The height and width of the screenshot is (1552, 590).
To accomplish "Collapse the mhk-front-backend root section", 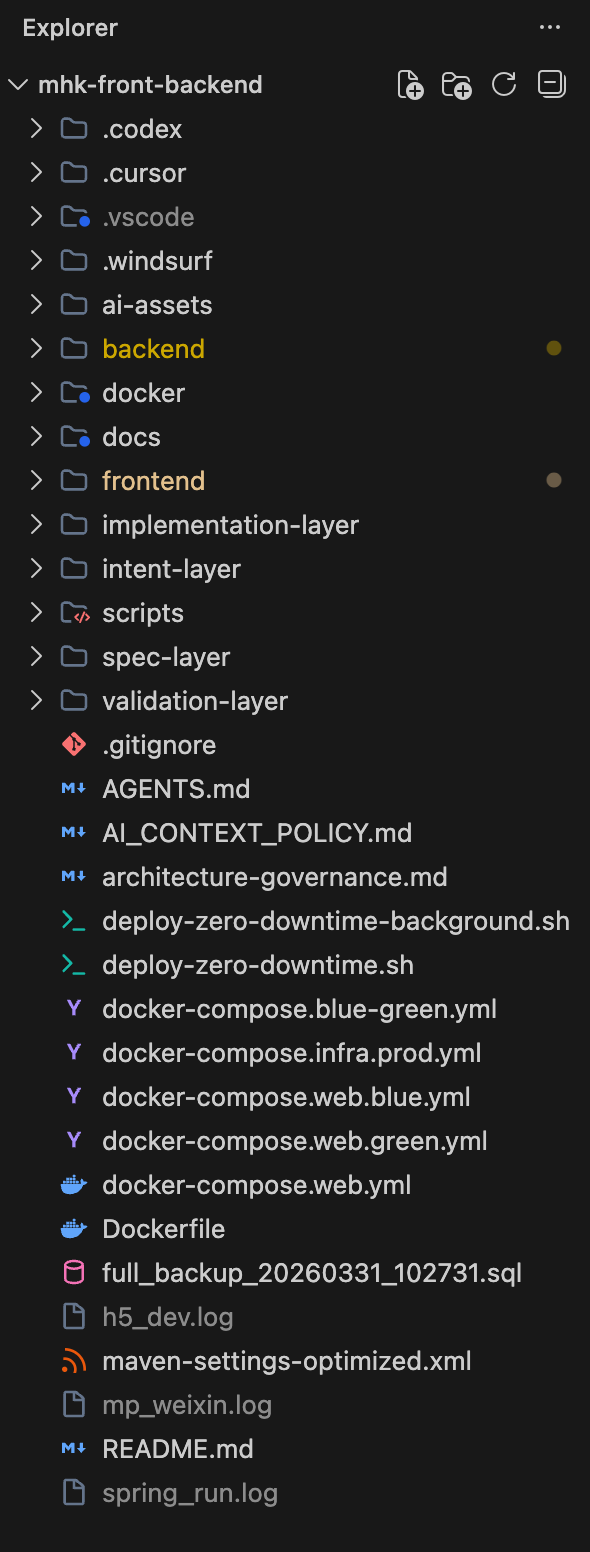I will coord(18,85).
